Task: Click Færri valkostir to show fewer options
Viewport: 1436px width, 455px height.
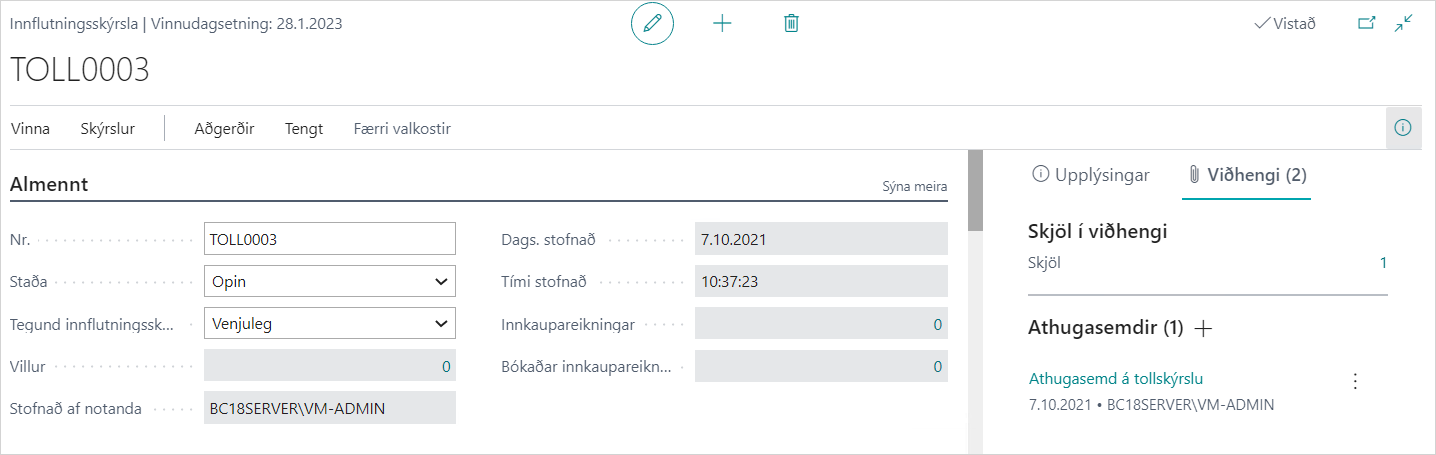Action: coord(402,129)
